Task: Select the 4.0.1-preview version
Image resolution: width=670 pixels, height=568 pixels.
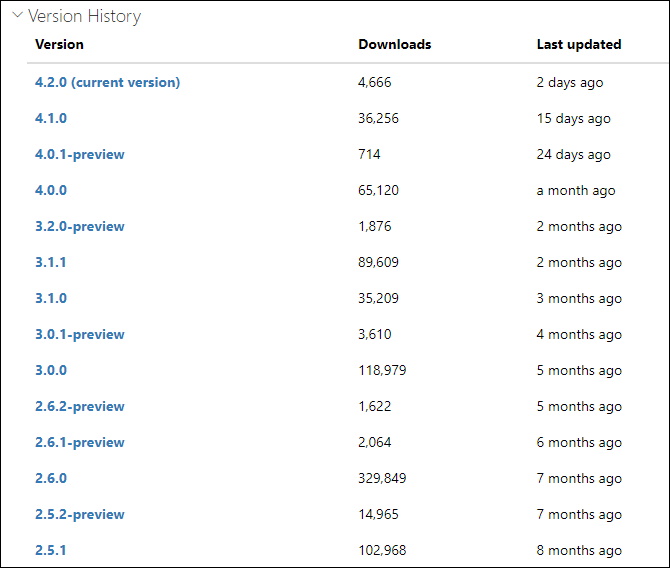Action: [x=79, y=154]
